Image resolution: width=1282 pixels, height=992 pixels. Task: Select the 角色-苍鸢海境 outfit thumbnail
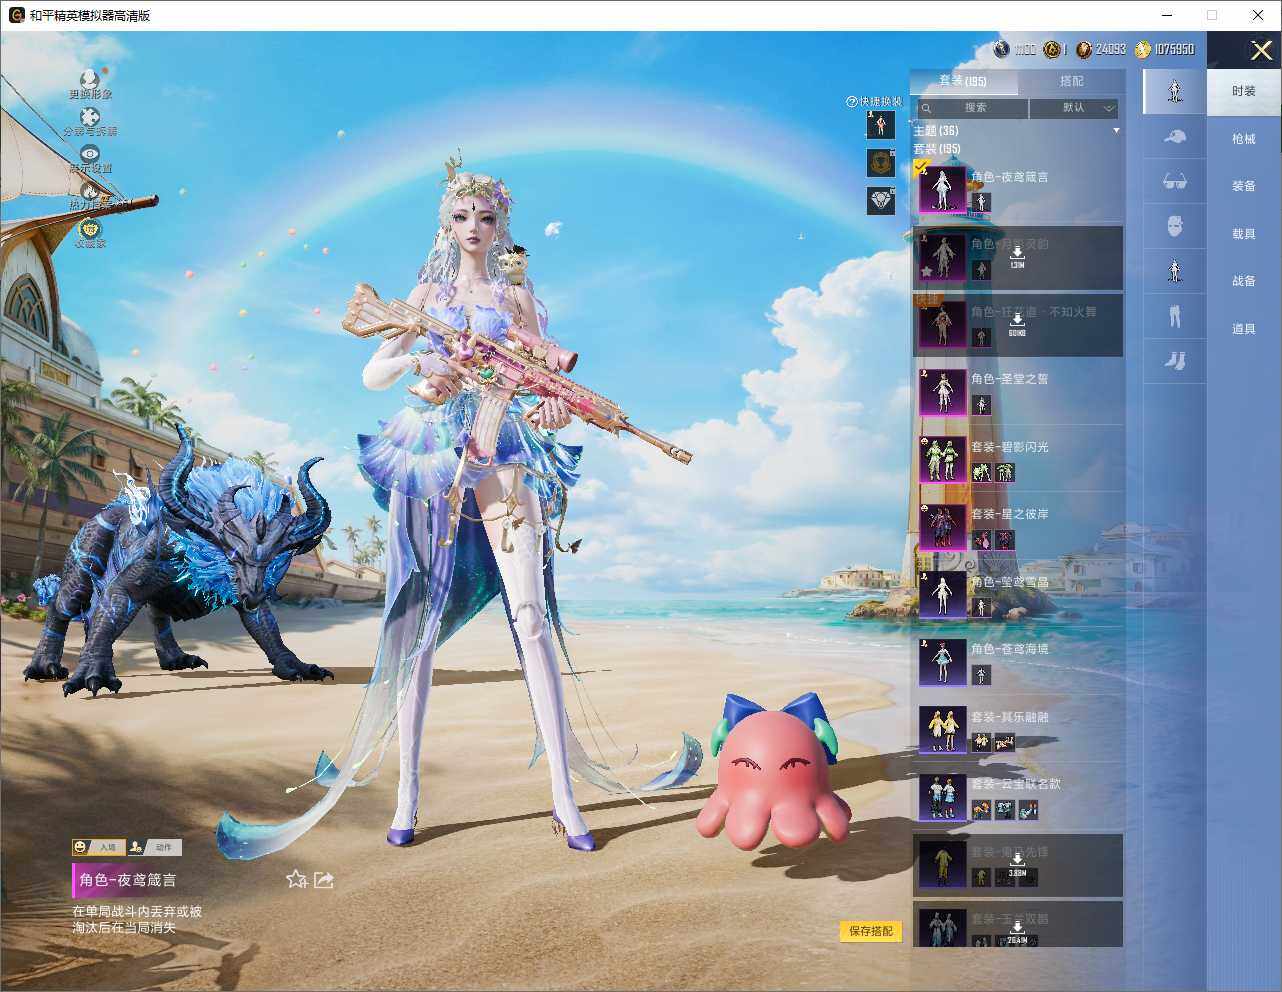point(942,662)
